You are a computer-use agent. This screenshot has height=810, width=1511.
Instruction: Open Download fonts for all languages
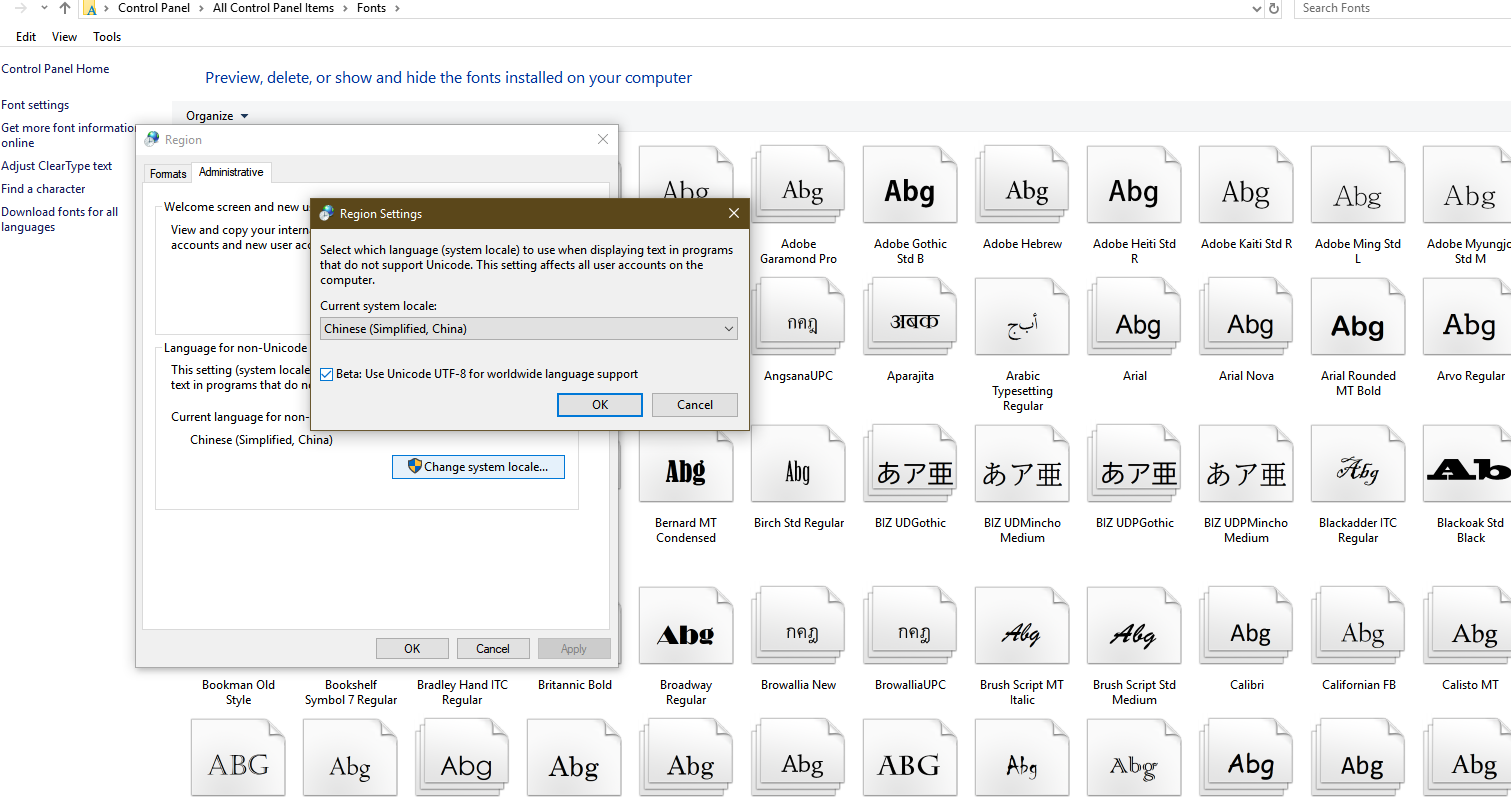click(x=60, y=219)
